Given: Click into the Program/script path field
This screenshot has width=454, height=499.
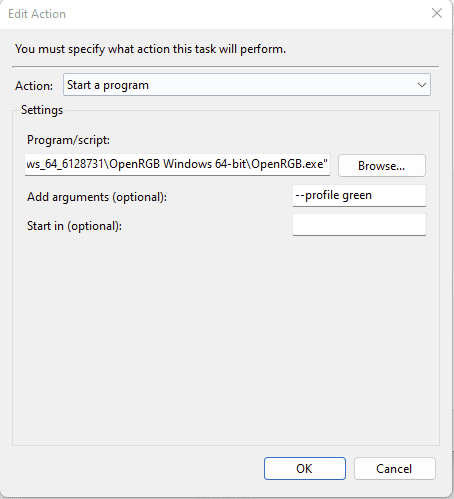Looking at the screenshot, I should (x=177, y=164).
